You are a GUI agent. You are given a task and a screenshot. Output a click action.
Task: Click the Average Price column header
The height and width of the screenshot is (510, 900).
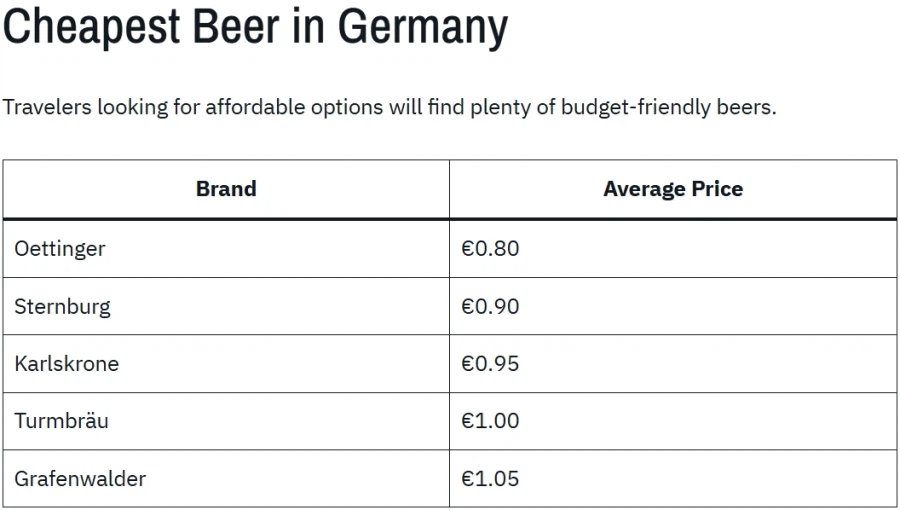673,189
